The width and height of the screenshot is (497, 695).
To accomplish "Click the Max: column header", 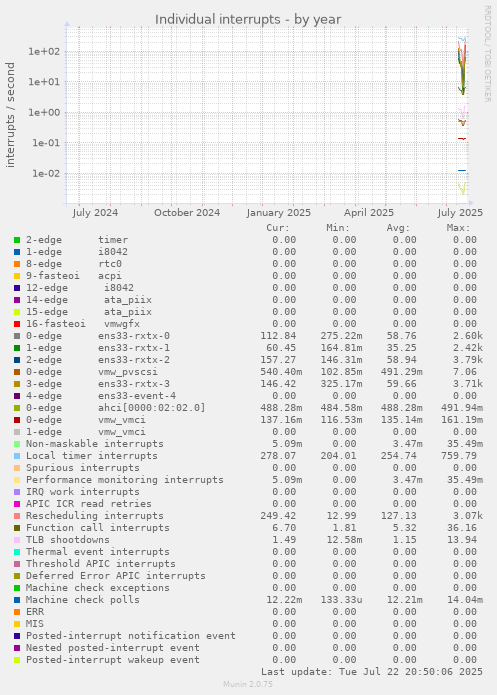I will 458,228.
